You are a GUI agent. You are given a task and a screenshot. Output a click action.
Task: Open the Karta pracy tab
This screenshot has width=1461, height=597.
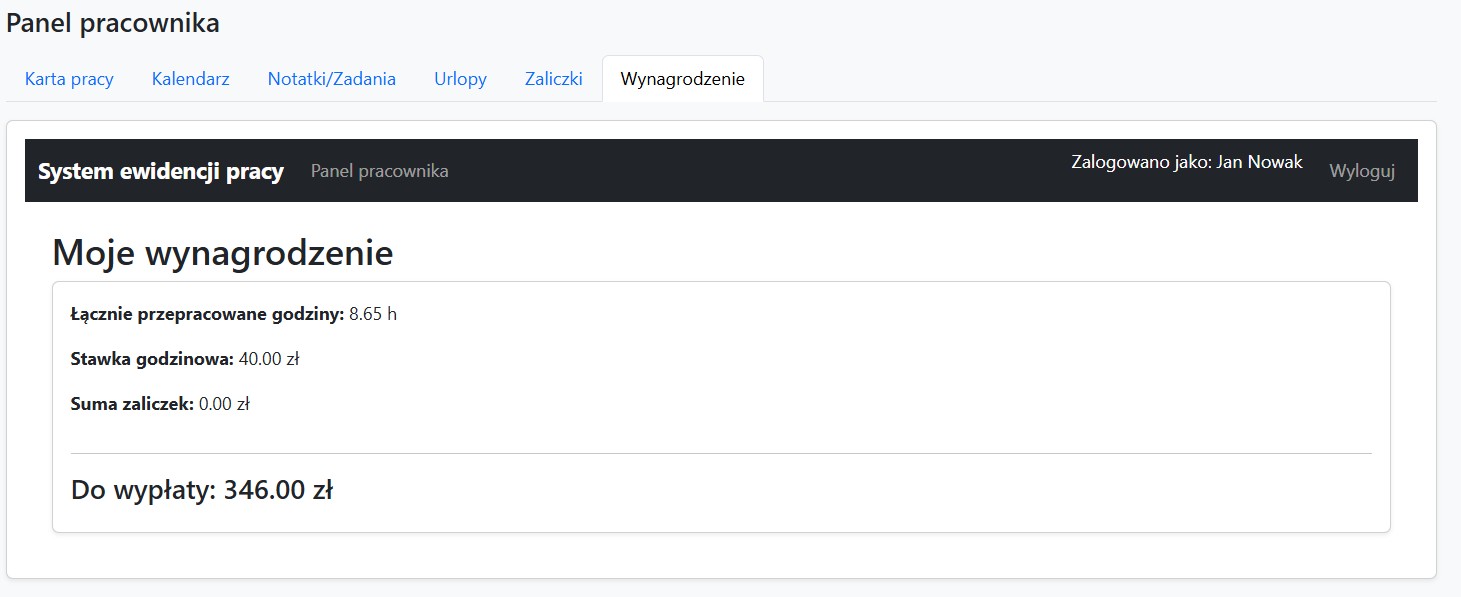click(69, 79)
